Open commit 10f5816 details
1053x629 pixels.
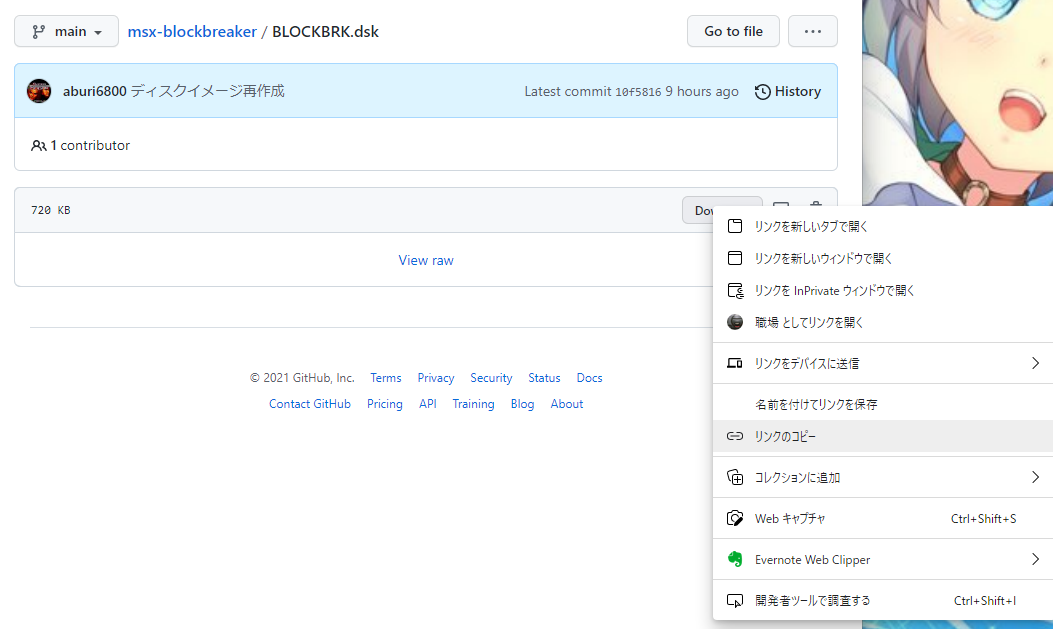click(x=638, y=91)
